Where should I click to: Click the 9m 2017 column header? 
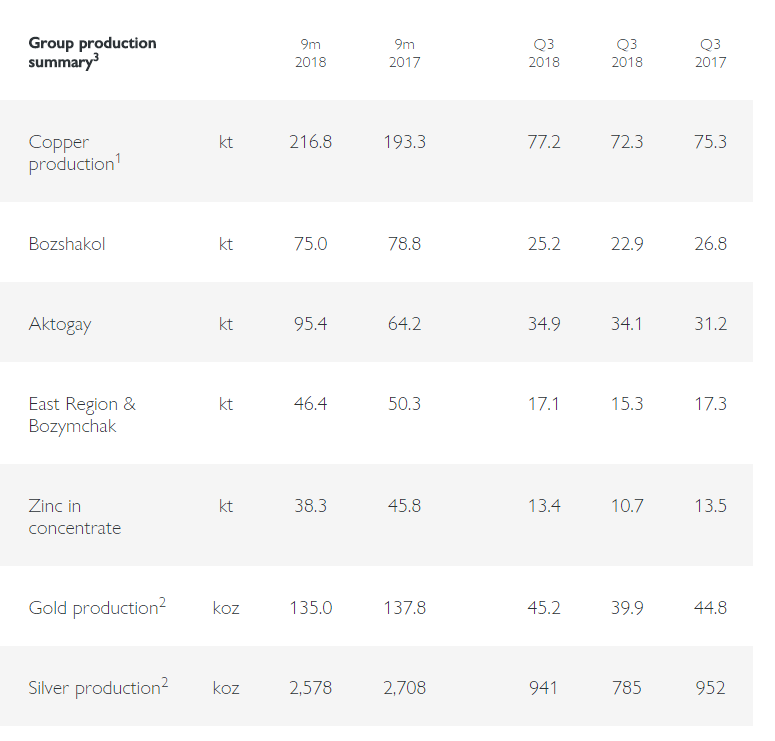click(x=404, y=53)
